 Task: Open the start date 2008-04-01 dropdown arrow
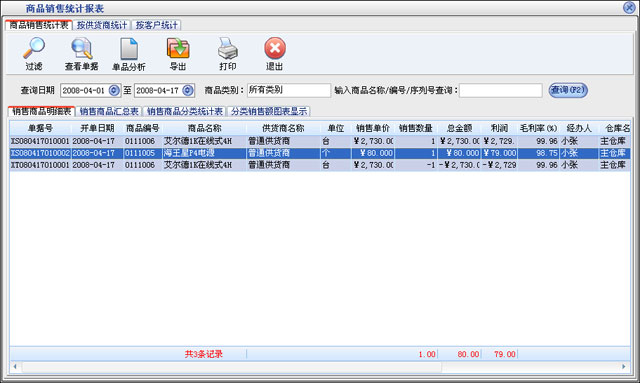(114, 90)
